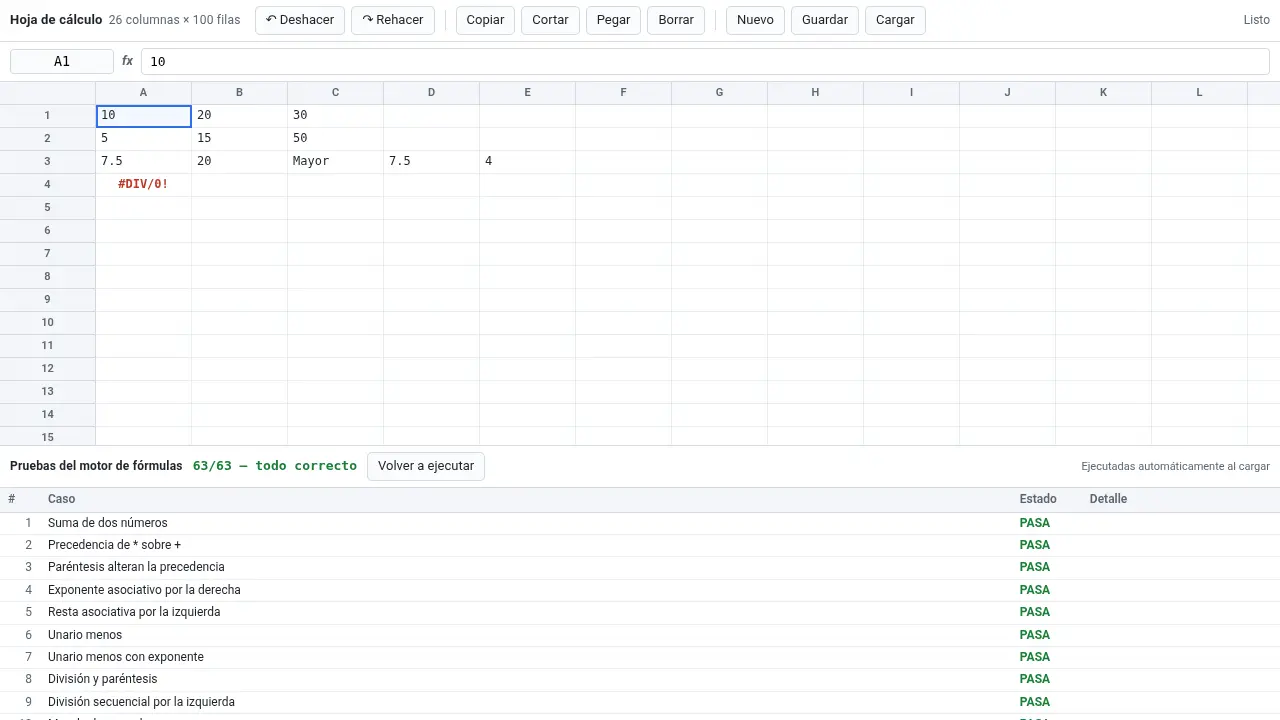Select cell C2 containing 50
The image size is (1280, 720).
(x=336, y=139)
